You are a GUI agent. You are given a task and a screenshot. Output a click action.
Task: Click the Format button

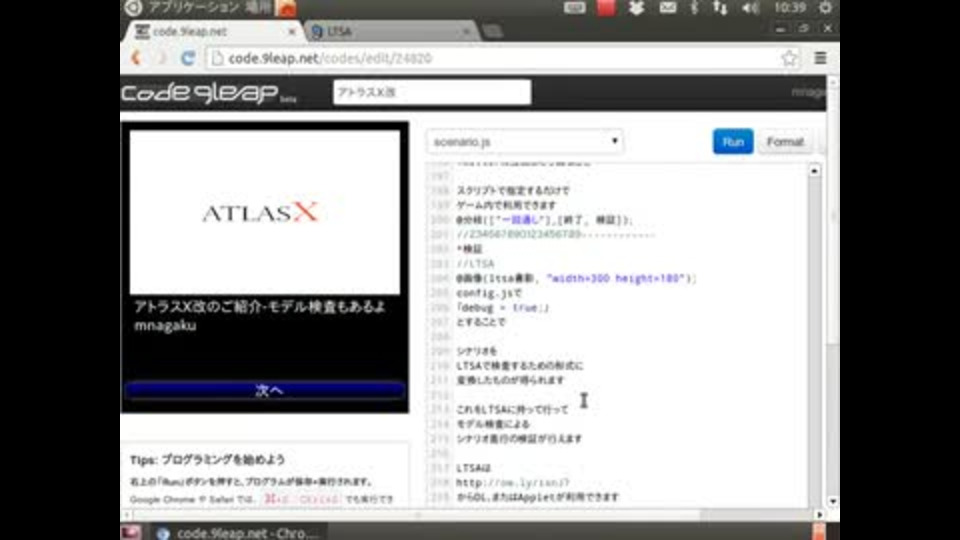(785, 142)
